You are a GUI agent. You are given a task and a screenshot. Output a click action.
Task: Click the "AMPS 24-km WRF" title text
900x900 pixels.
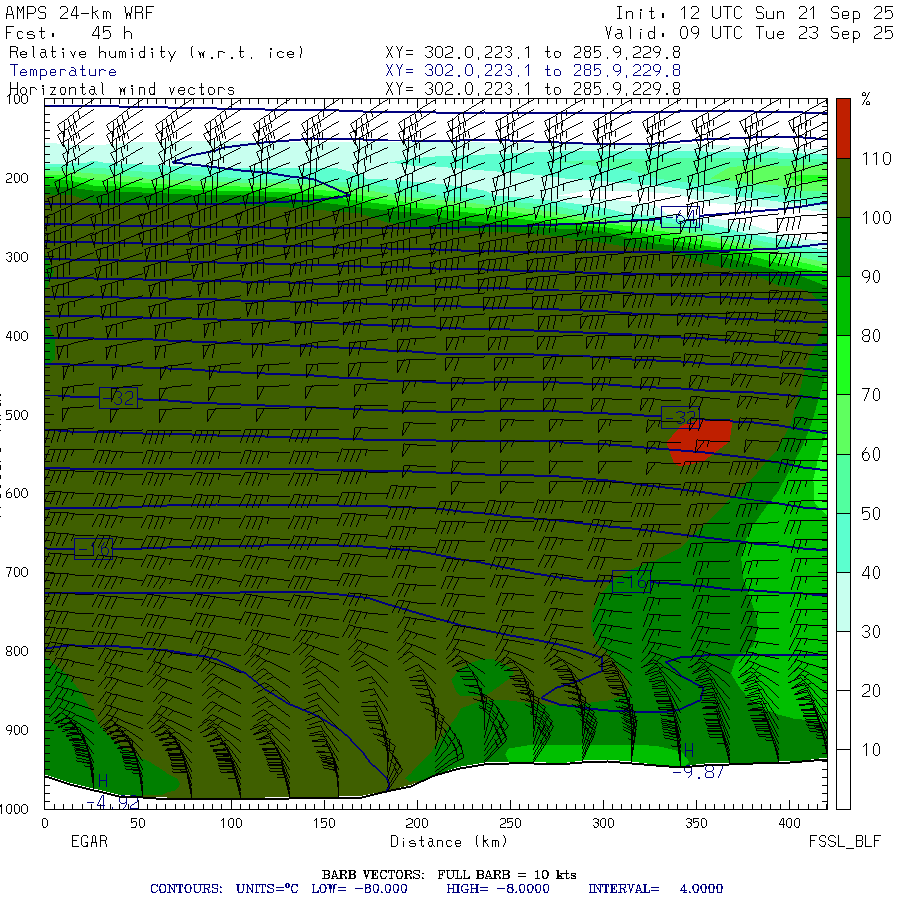click(79, 13)
